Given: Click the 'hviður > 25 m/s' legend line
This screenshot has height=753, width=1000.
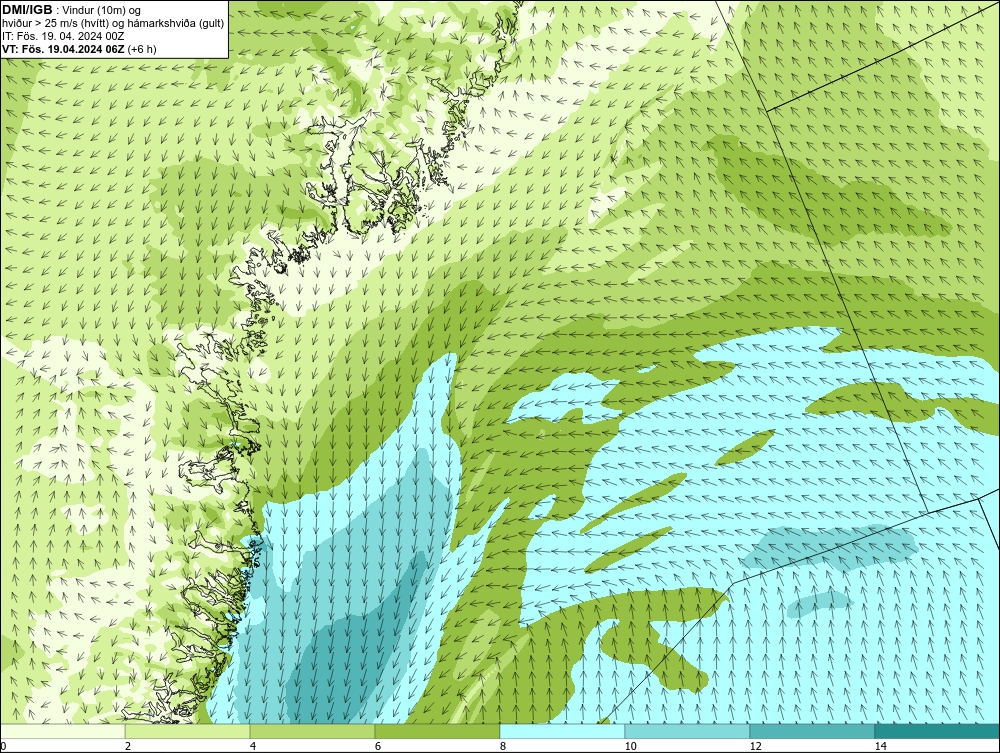Looking at the screenshot, I should pos(113,23).
